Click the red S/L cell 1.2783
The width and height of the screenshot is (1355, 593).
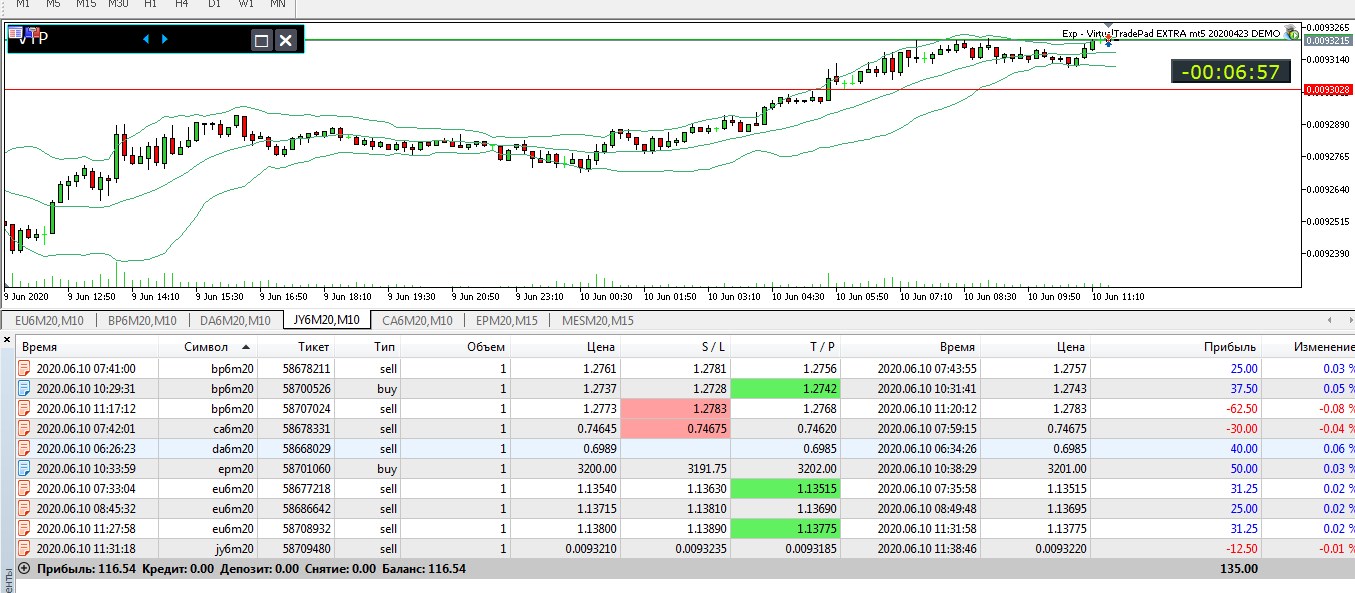tap(675, 408)
